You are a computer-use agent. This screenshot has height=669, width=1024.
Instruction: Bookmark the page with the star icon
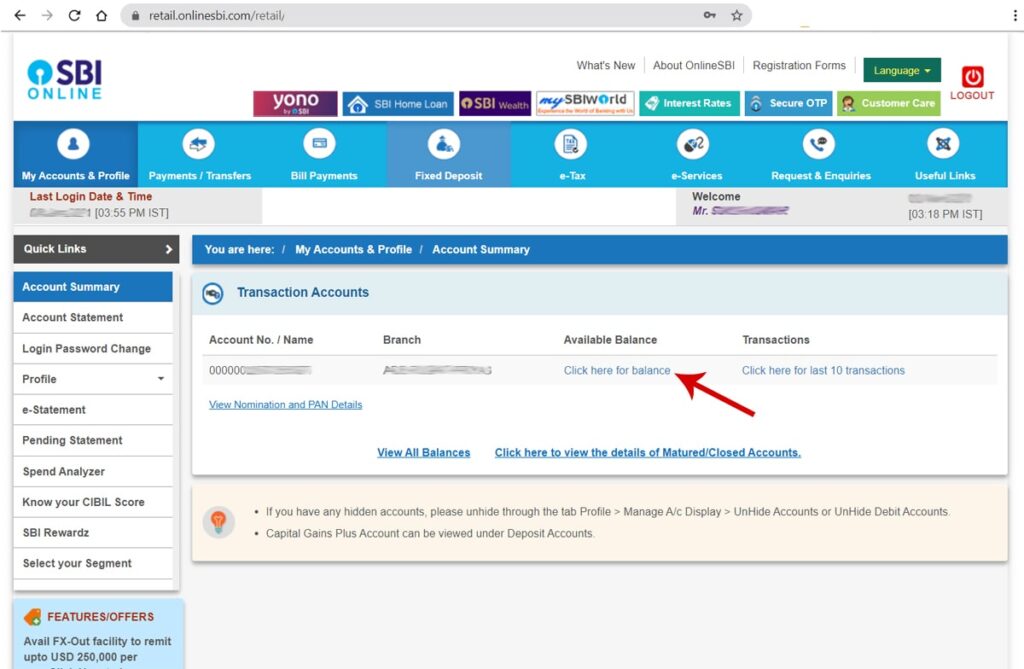[x=737, y=15]
